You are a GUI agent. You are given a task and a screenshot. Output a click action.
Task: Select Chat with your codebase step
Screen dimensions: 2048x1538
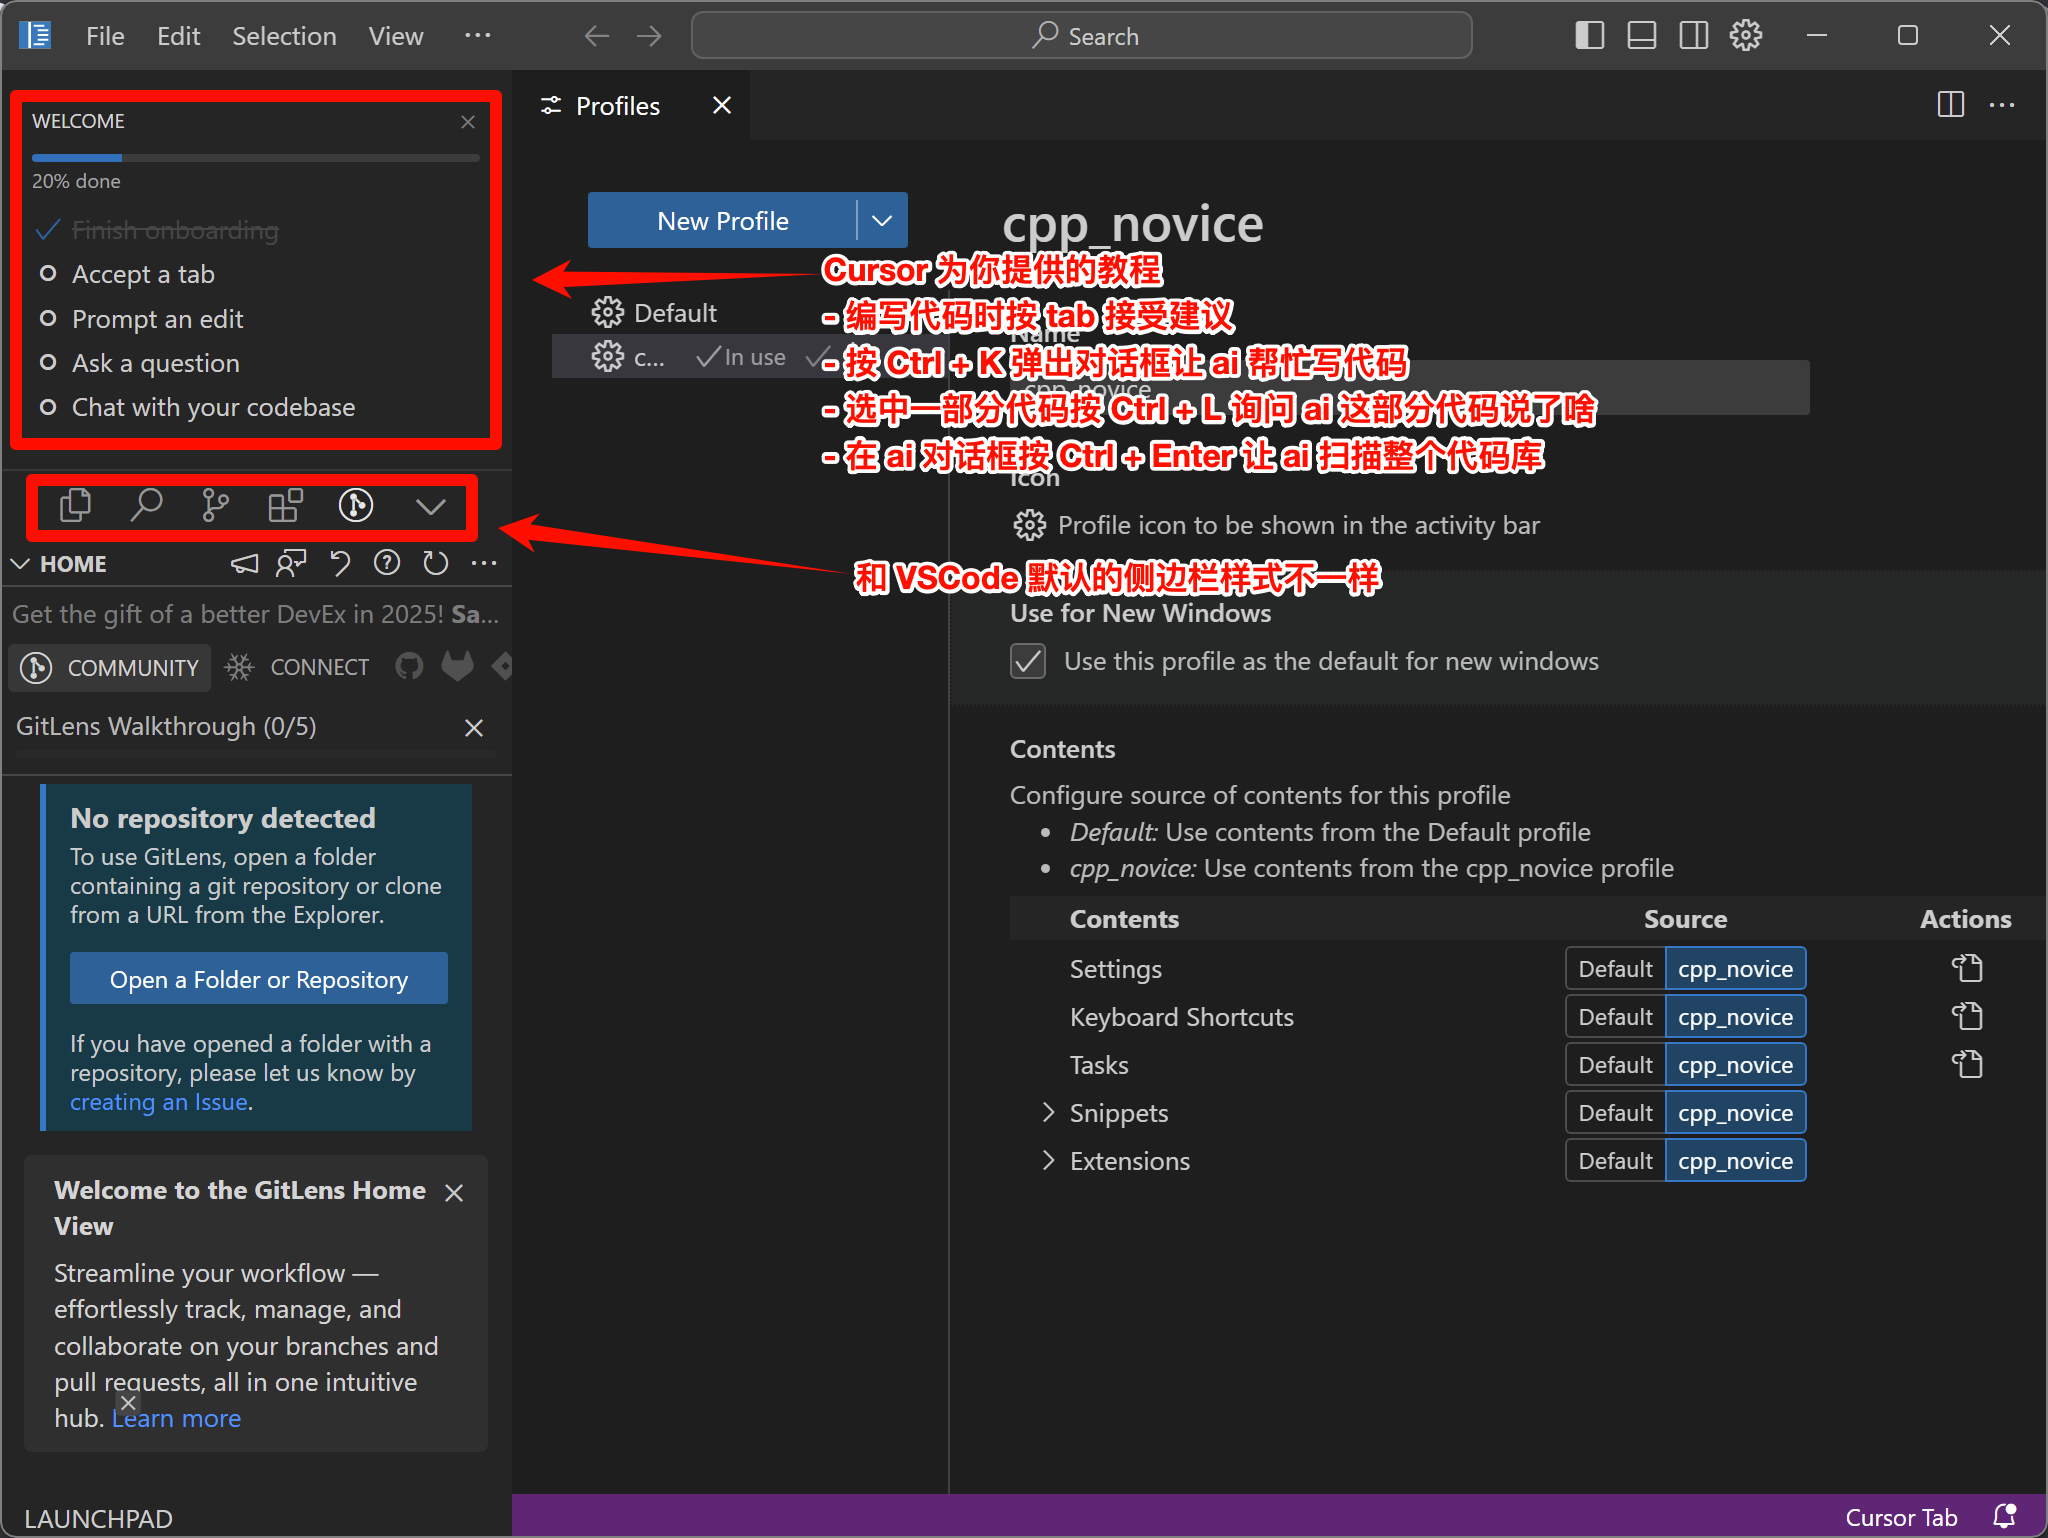213,407
